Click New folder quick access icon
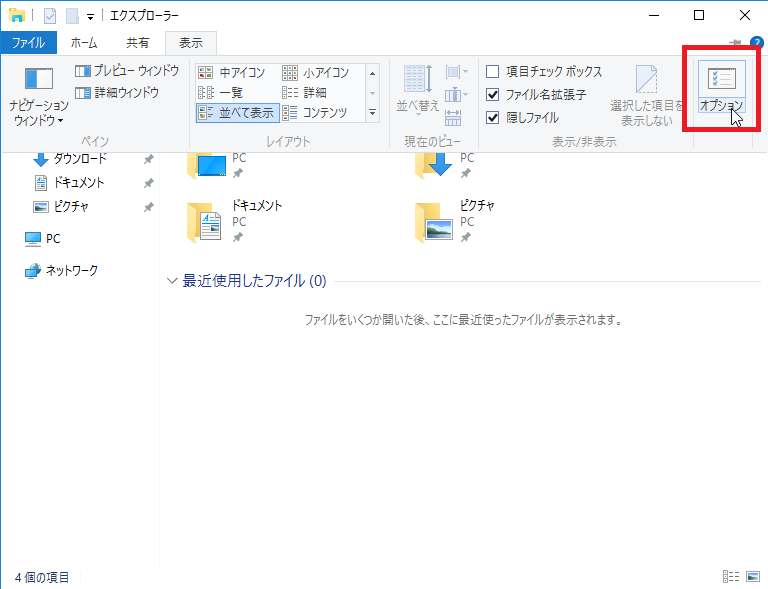Screen dimensions: 768x589 pyautogui.click(x=72, y=16)
